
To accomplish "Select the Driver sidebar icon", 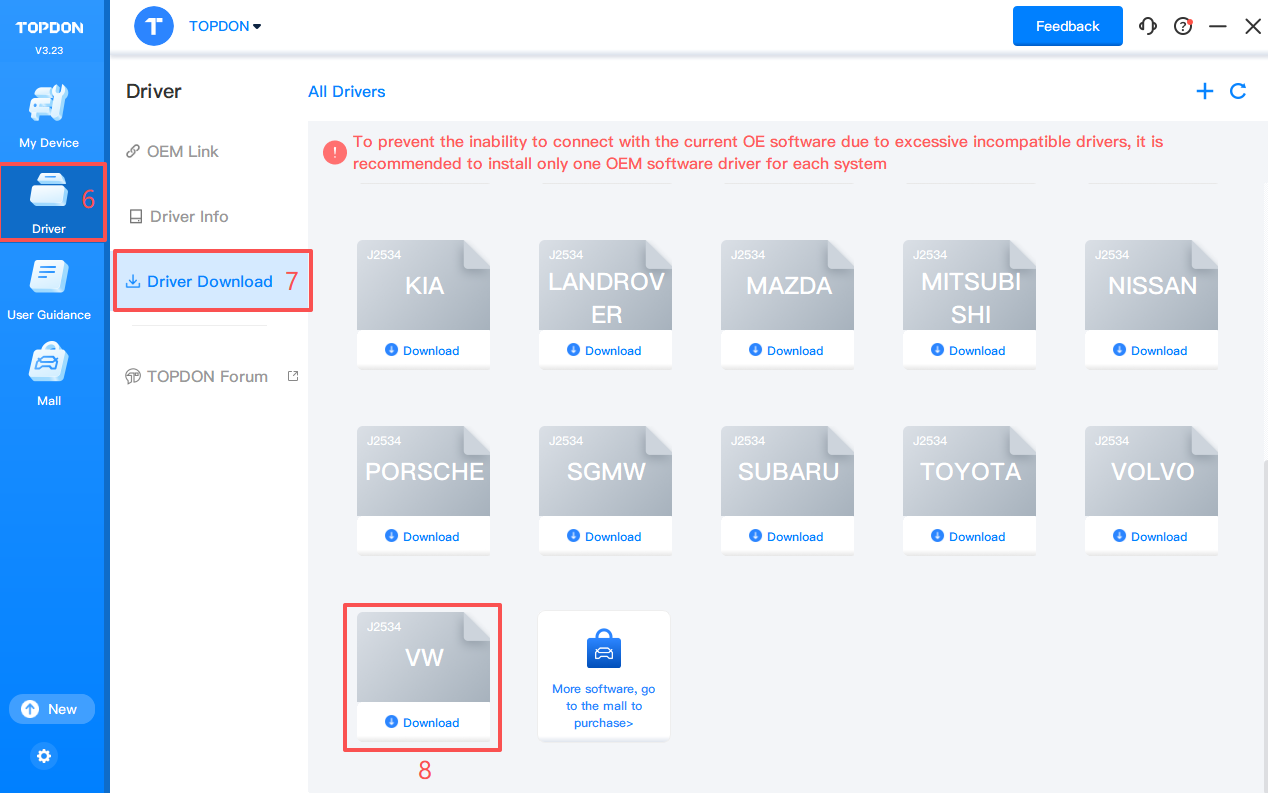I will pyautogui.click(x=49, y=202).
